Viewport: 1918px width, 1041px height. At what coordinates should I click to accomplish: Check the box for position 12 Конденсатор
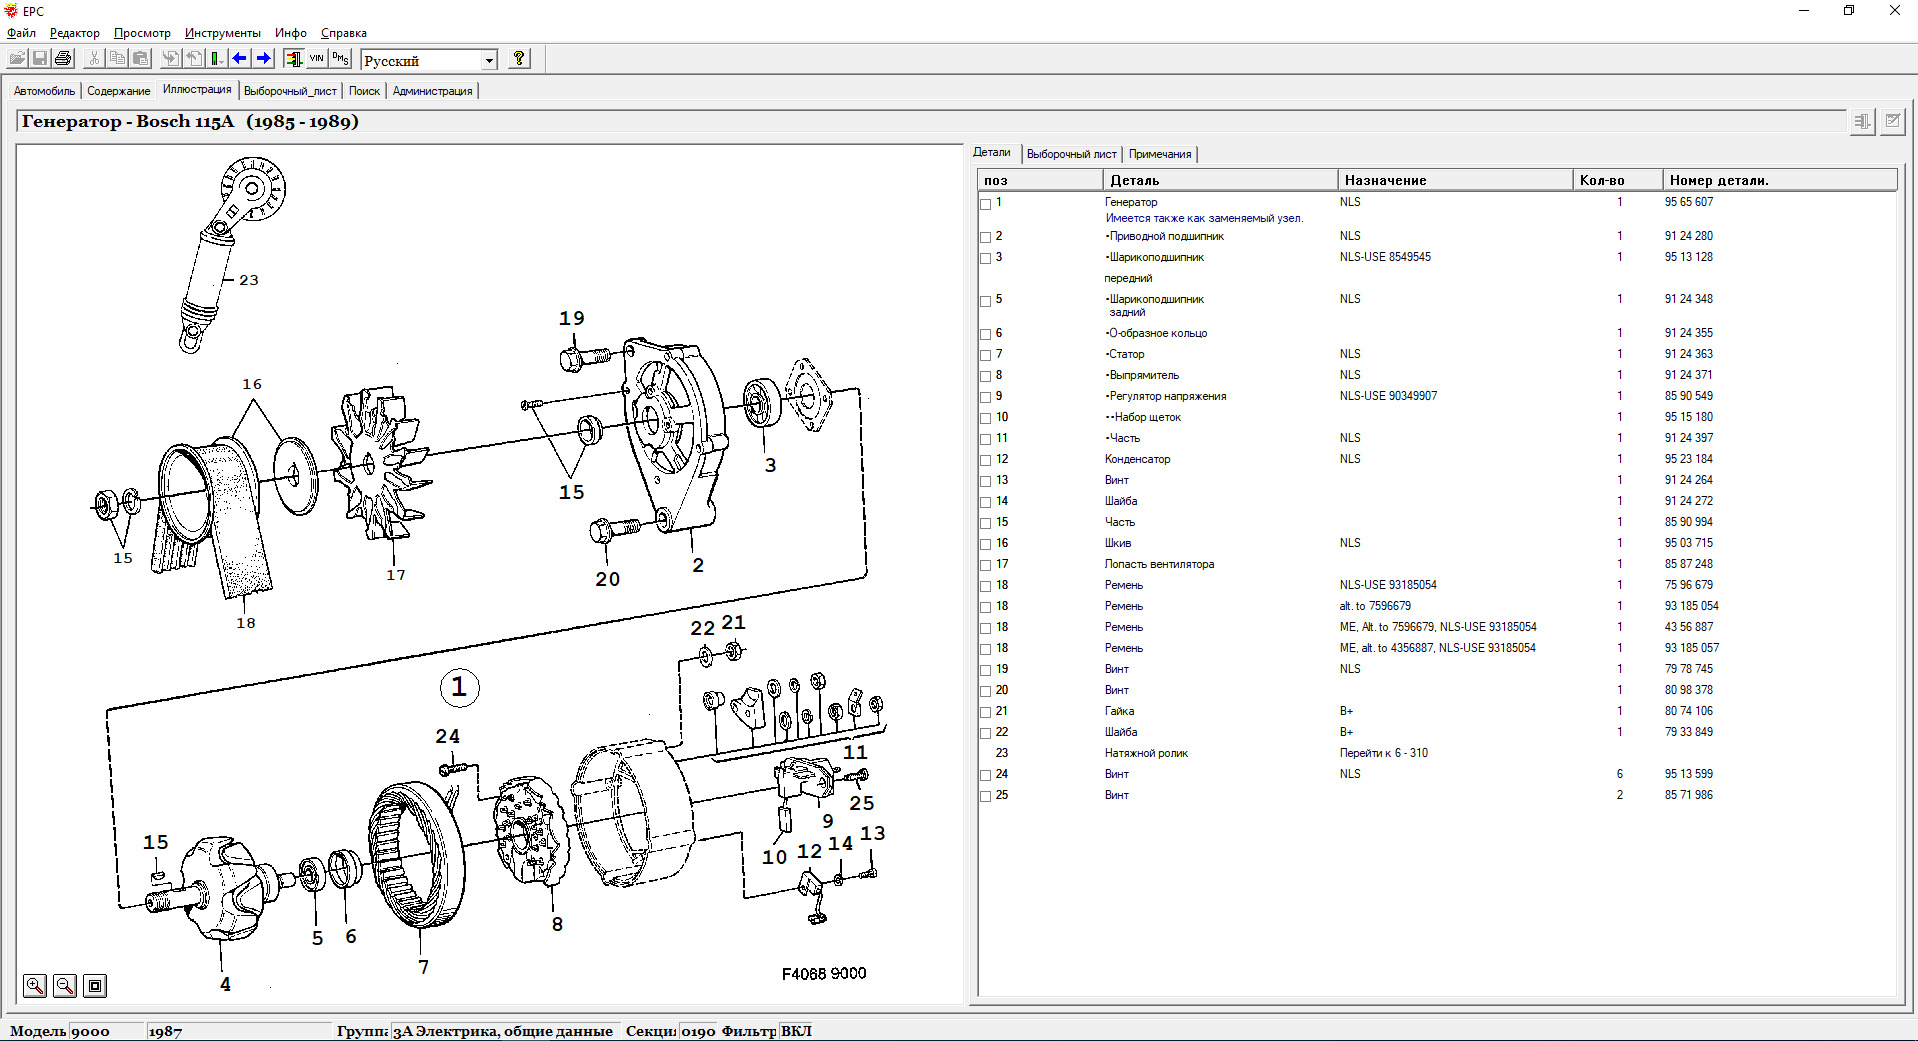click(985, 460)
